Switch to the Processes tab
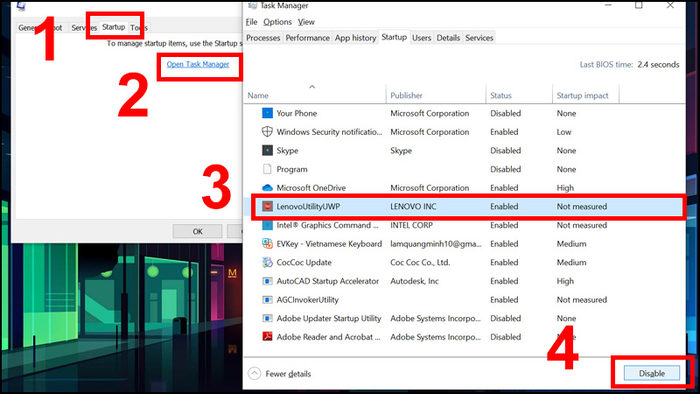Image resolution: width=700 pixels, height=394 pixels. 263,38
